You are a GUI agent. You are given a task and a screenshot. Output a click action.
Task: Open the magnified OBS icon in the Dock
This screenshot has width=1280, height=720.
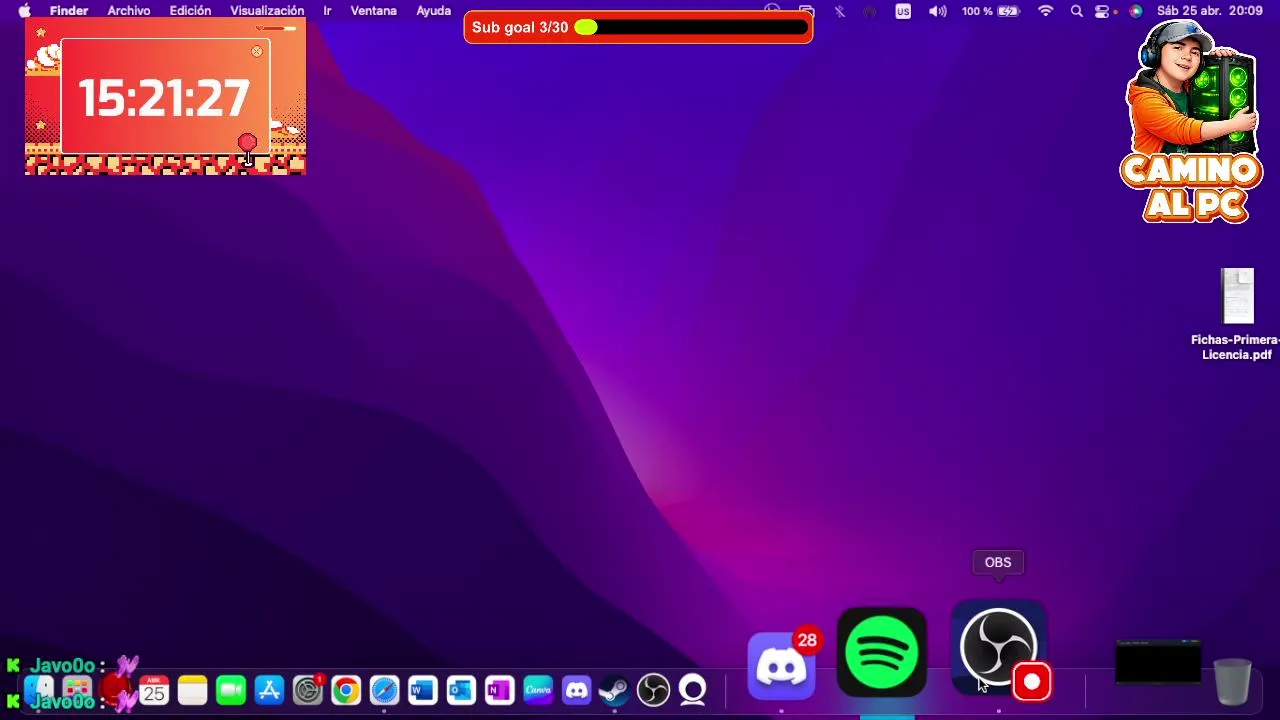(998, 648)
